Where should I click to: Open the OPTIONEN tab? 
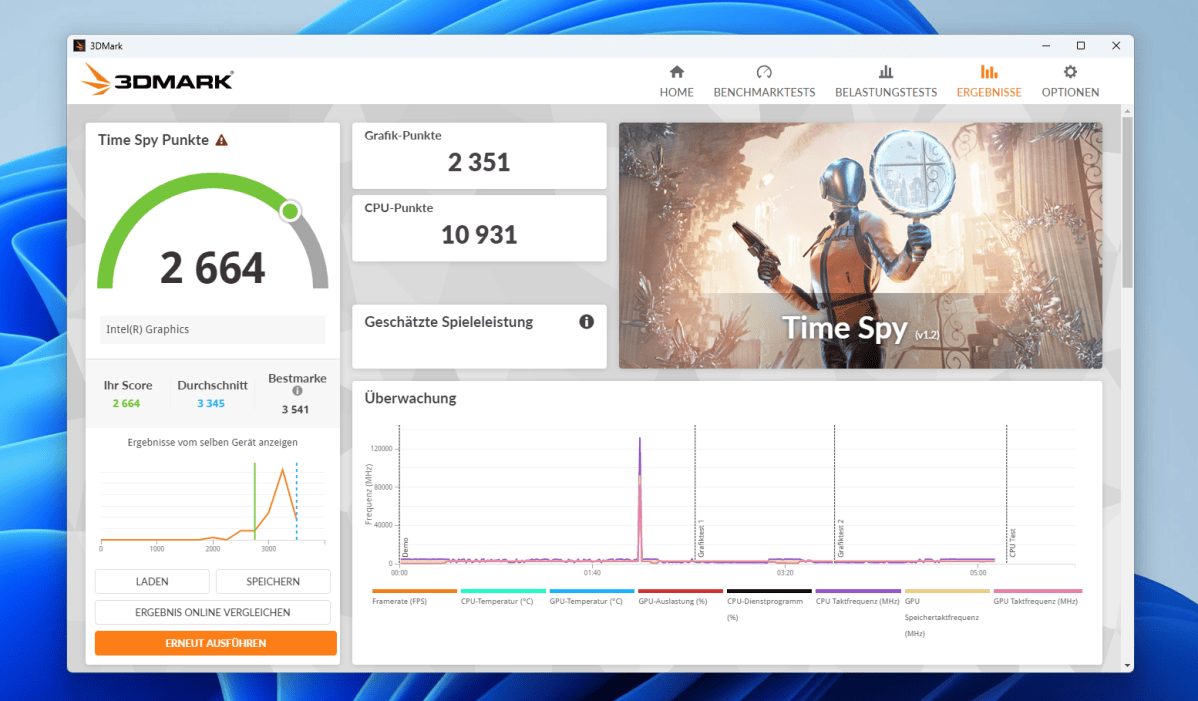click(x=1070, y=82)
